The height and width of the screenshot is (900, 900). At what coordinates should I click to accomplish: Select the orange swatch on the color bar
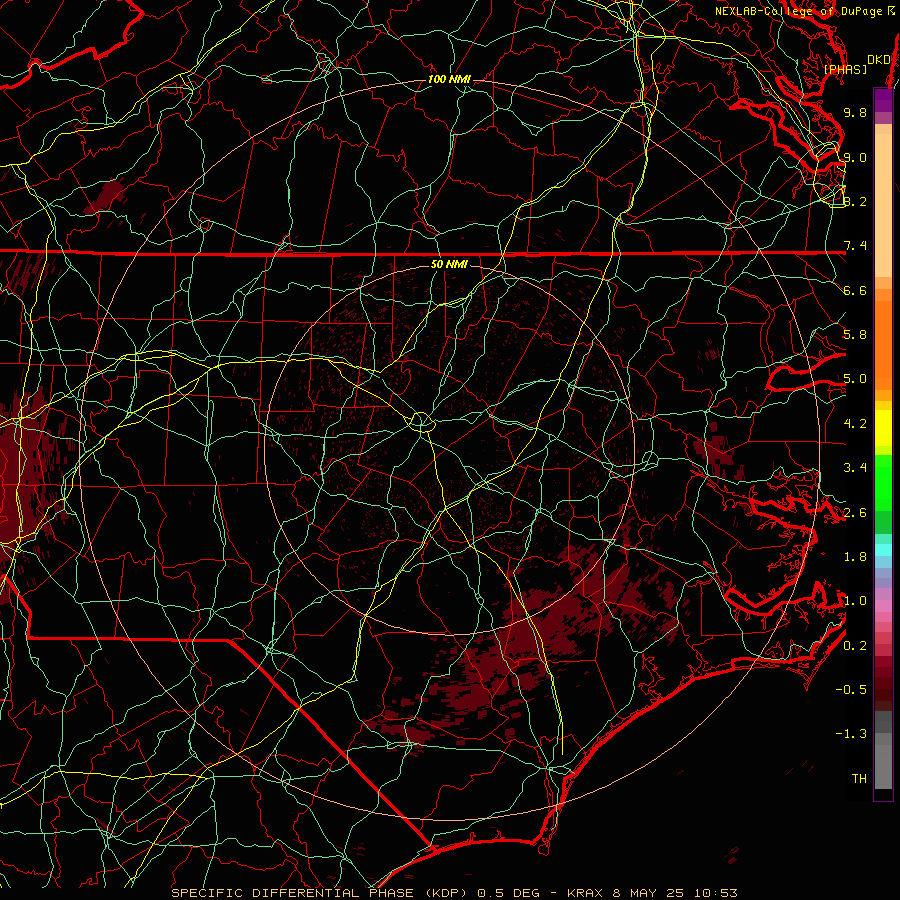pos(883,344)
